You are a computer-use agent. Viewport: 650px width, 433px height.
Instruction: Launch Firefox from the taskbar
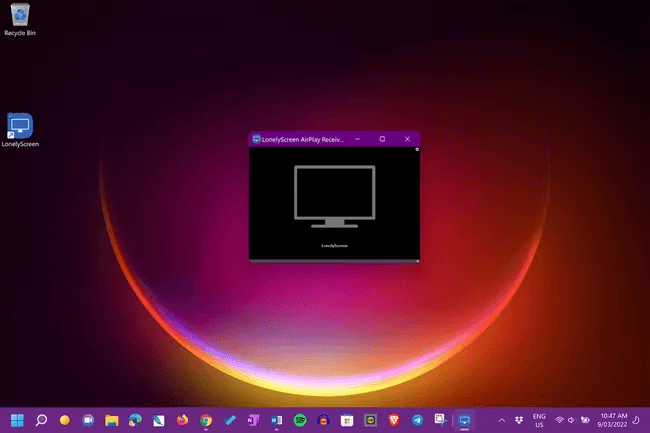(x=182, y=420)
